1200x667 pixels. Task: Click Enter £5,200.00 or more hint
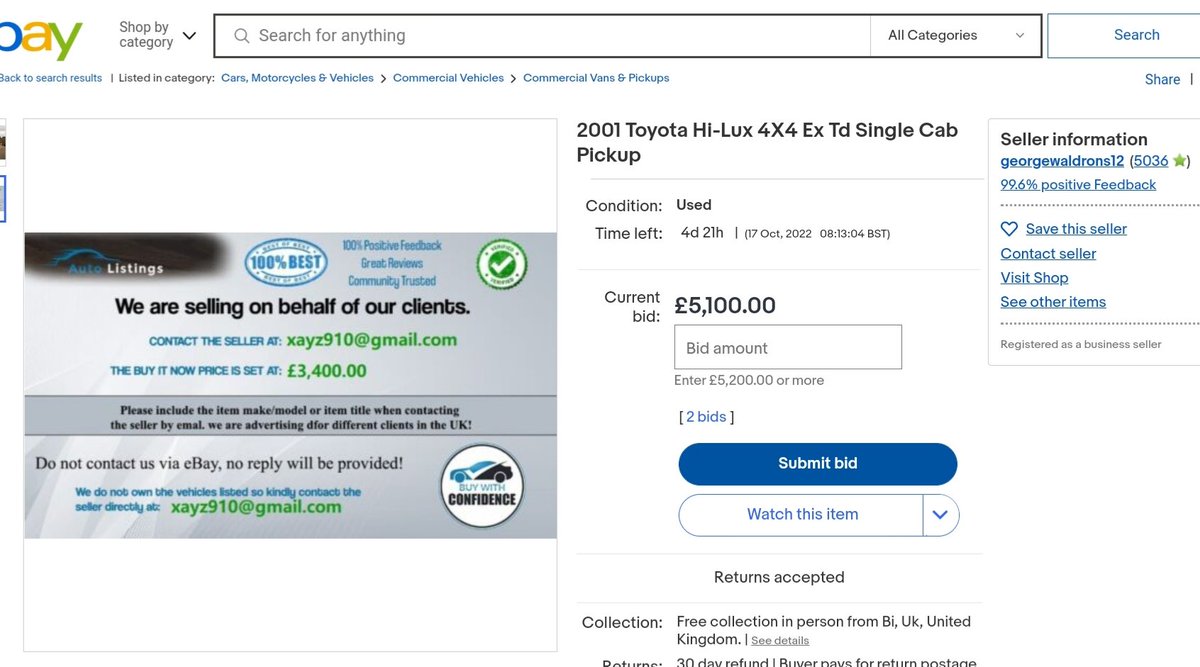pyautogui.click(x=749, y=381)
